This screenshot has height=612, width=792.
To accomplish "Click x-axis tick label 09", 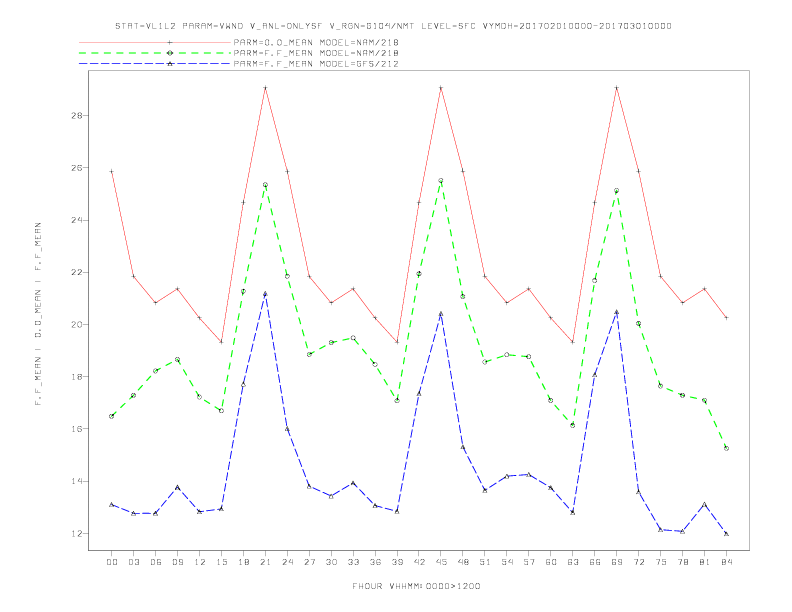I will (177, 562).
